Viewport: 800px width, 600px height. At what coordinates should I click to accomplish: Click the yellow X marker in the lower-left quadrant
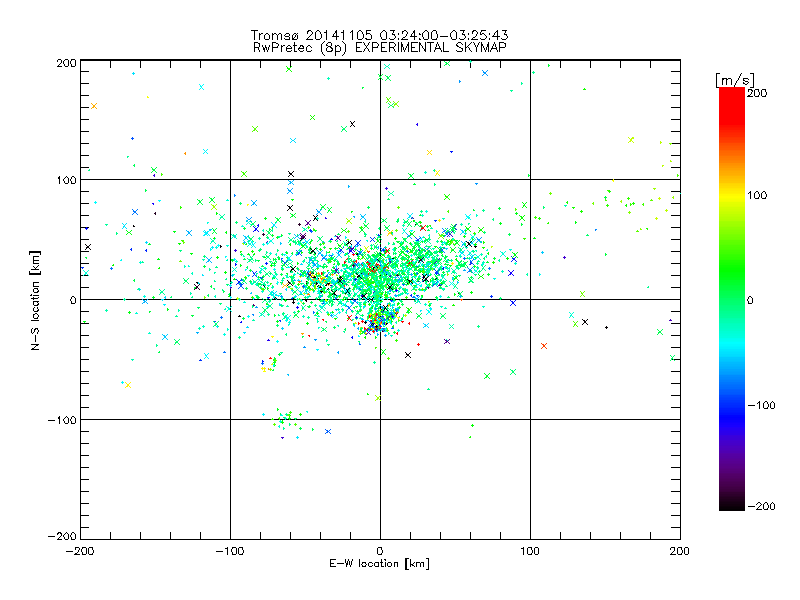pos(128,385)
